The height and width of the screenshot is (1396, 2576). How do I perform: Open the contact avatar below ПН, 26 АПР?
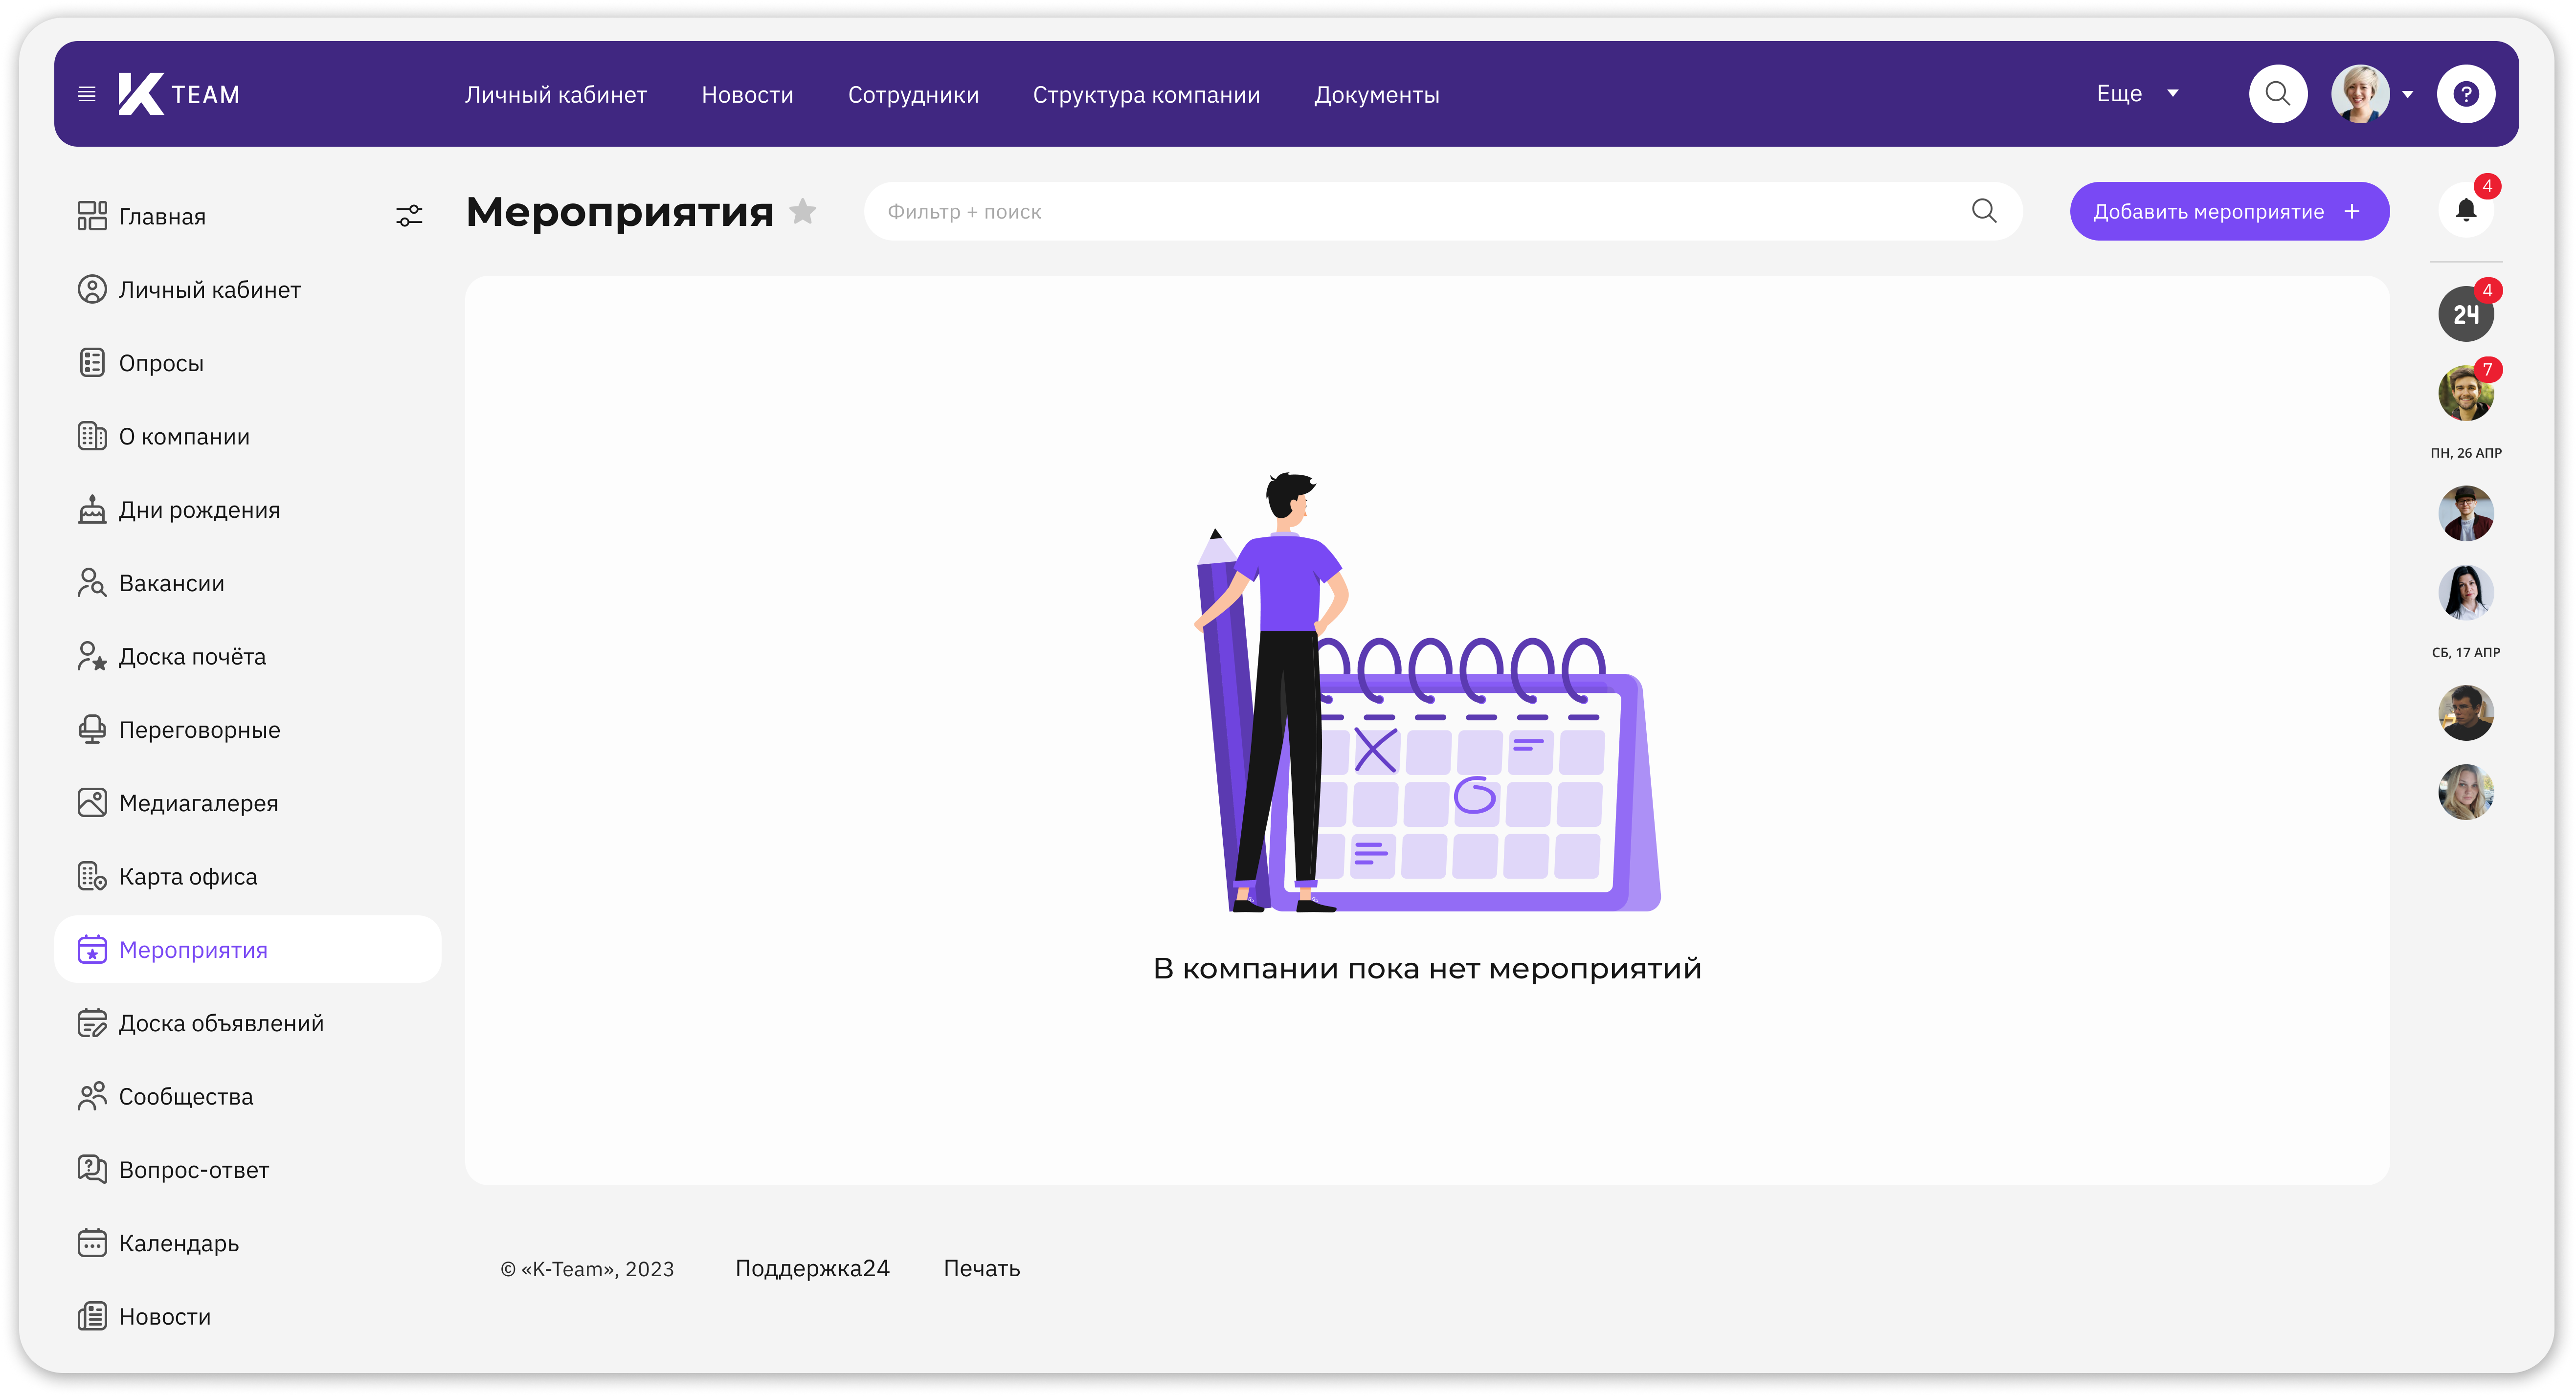coord(2465,513)
